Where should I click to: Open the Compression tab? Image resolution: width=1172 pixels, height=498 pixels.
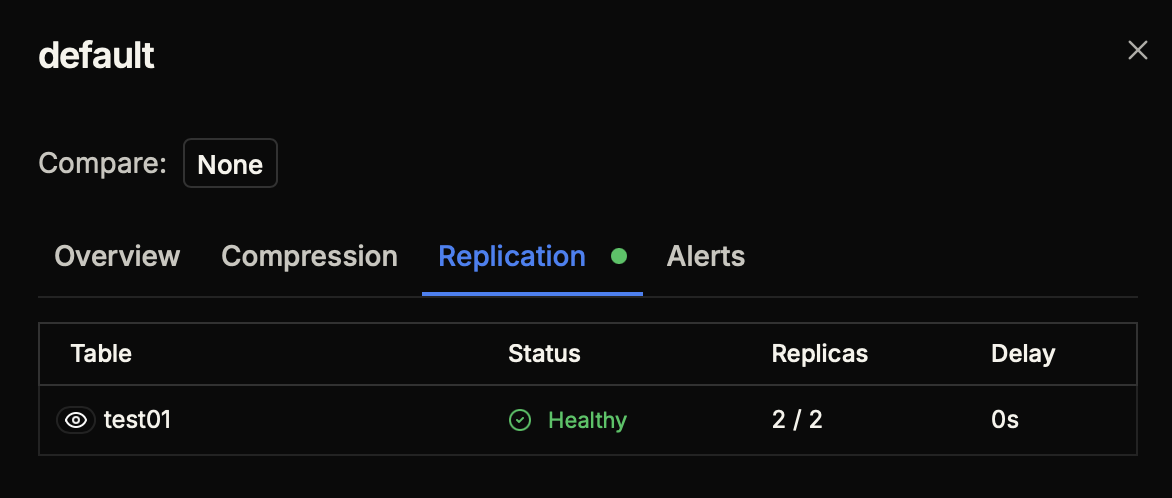(x=309, y=256)
